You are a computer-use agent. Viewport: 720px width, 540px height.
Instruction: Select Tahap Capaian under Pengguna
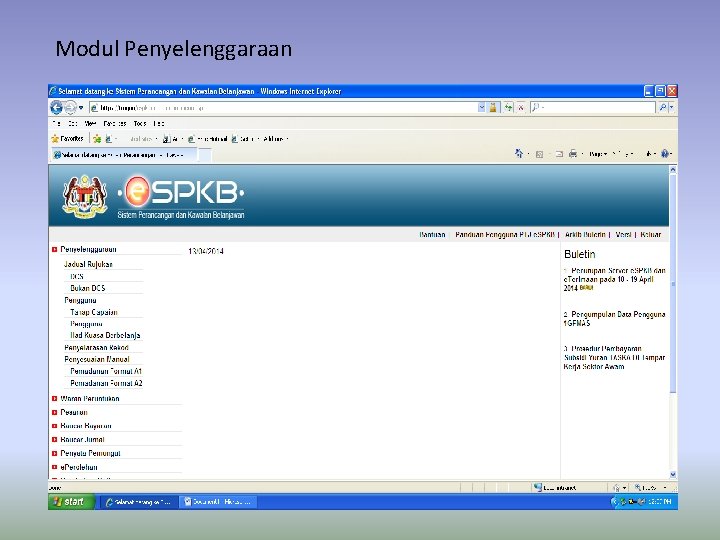[x=94, y=312]
